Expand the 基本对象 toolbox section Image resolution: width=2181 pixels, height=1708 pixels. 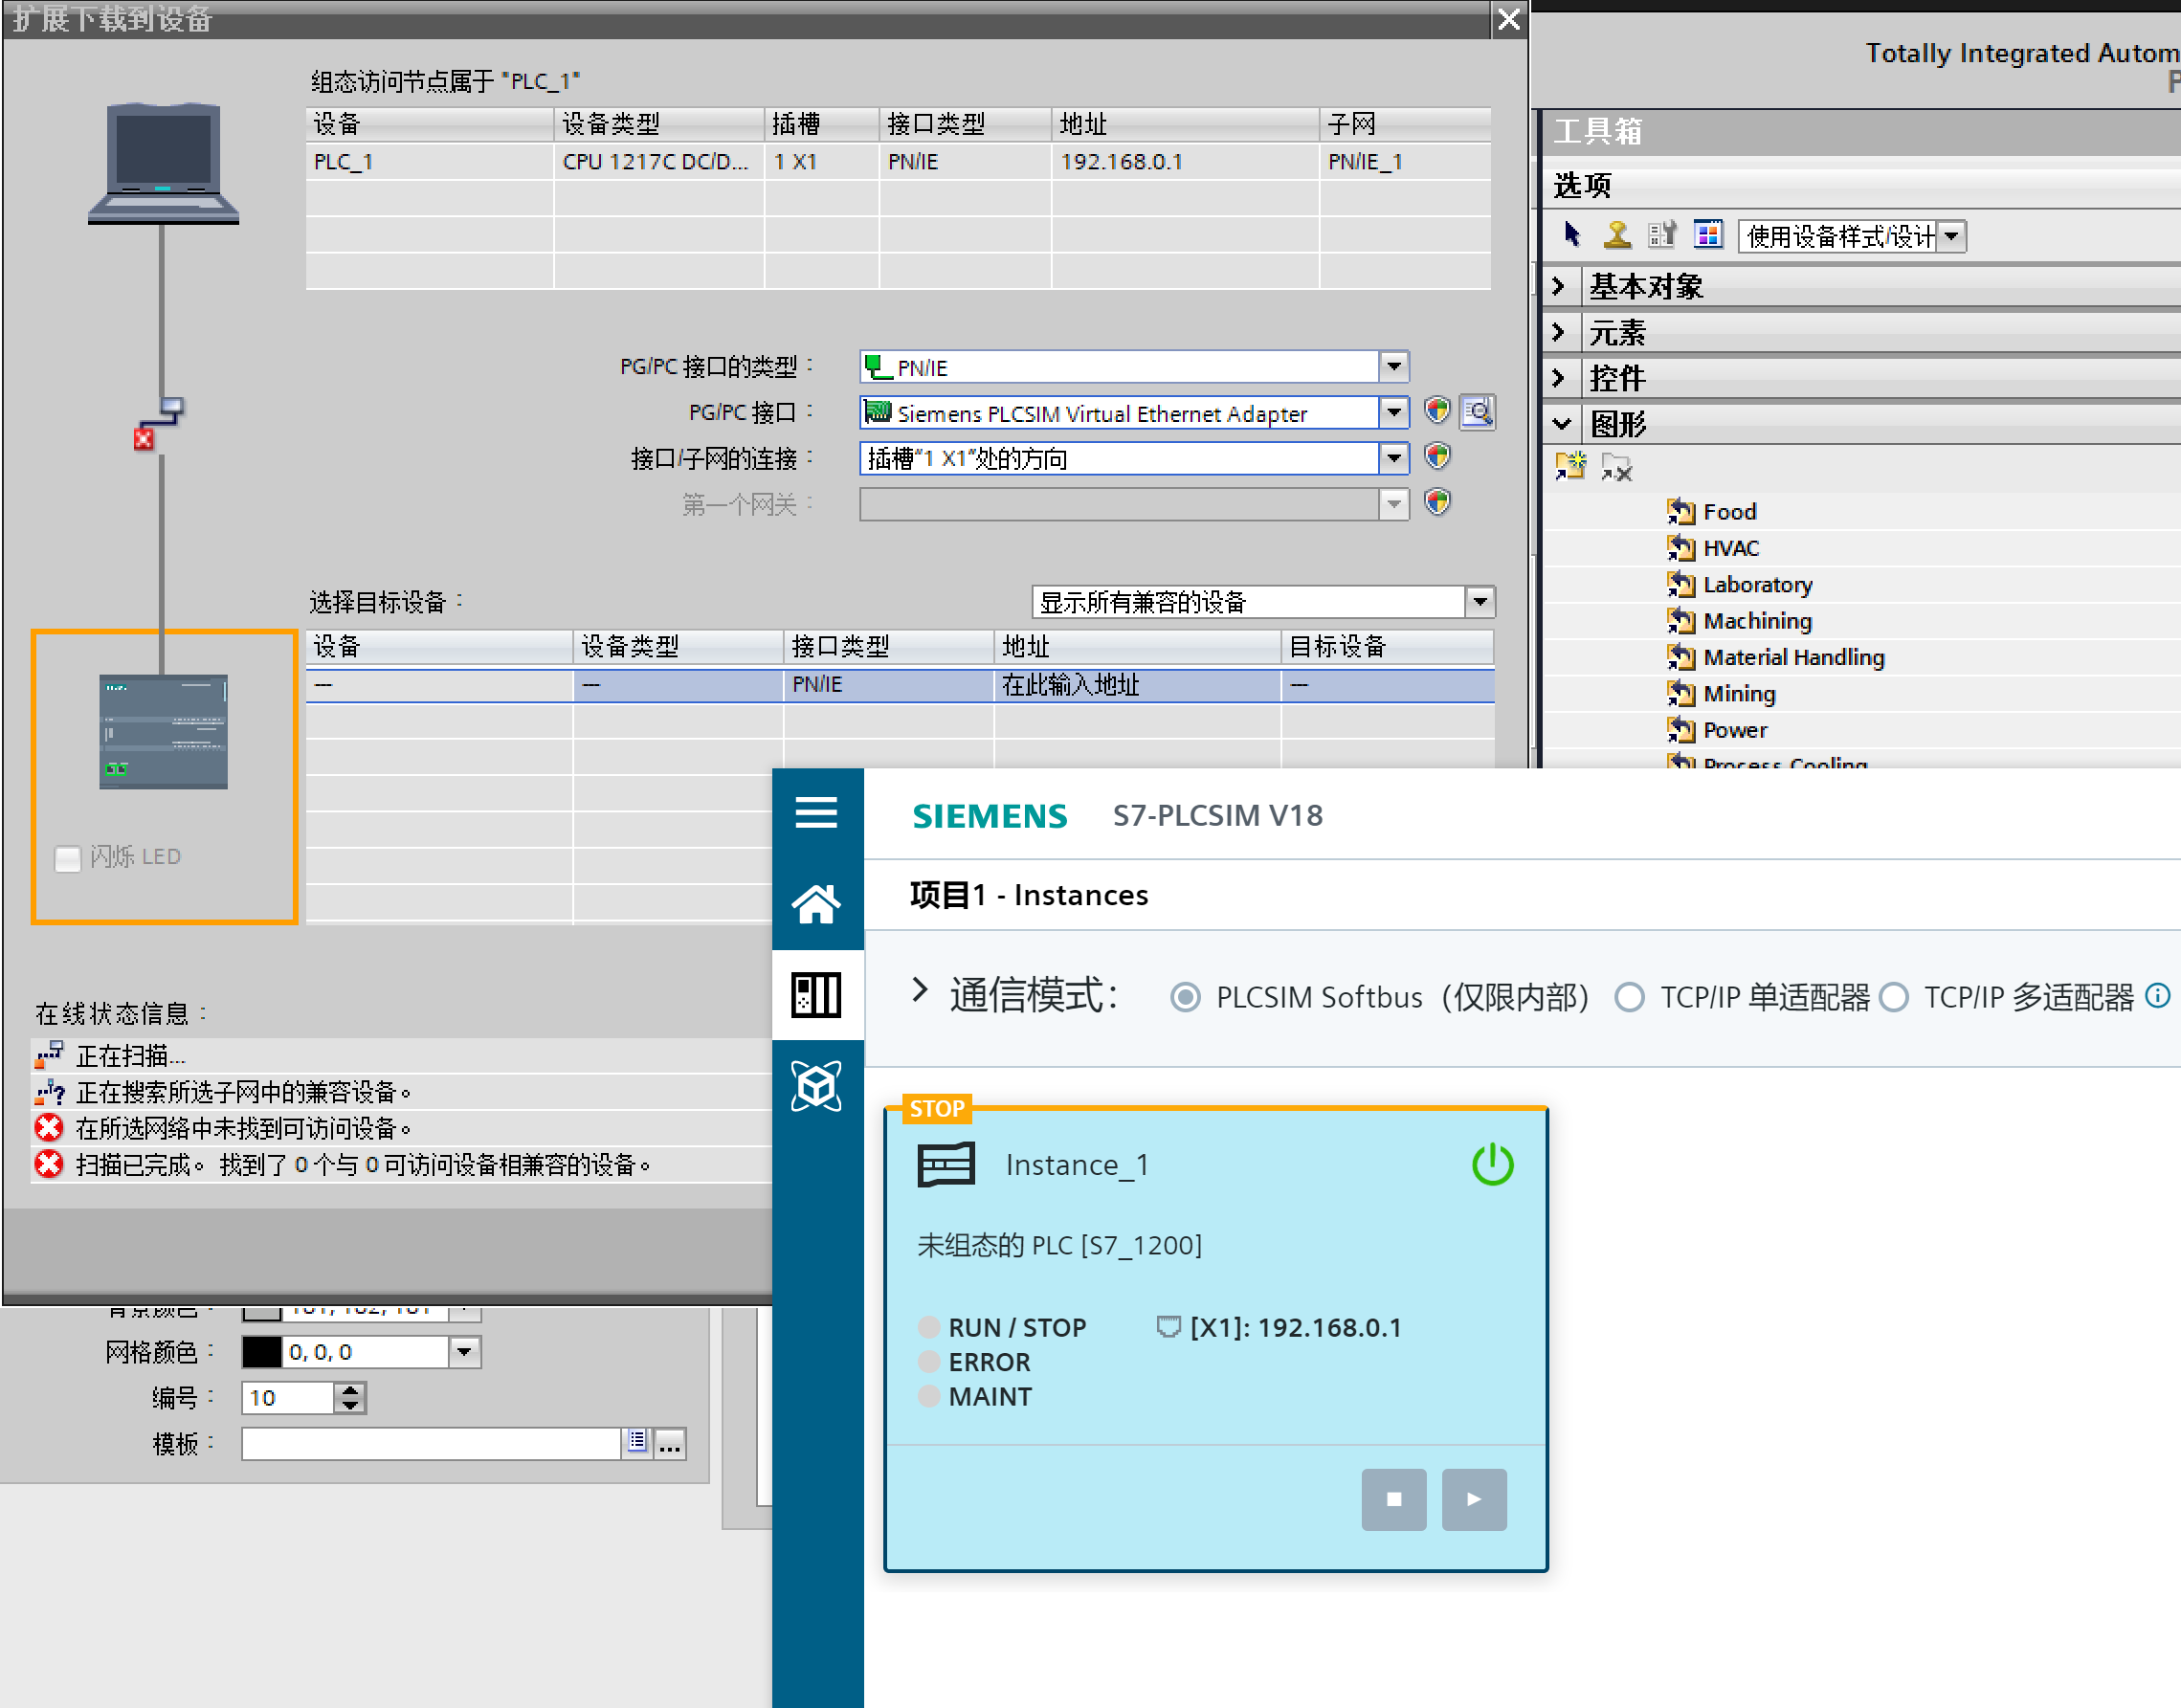[x=1558, y=286]
